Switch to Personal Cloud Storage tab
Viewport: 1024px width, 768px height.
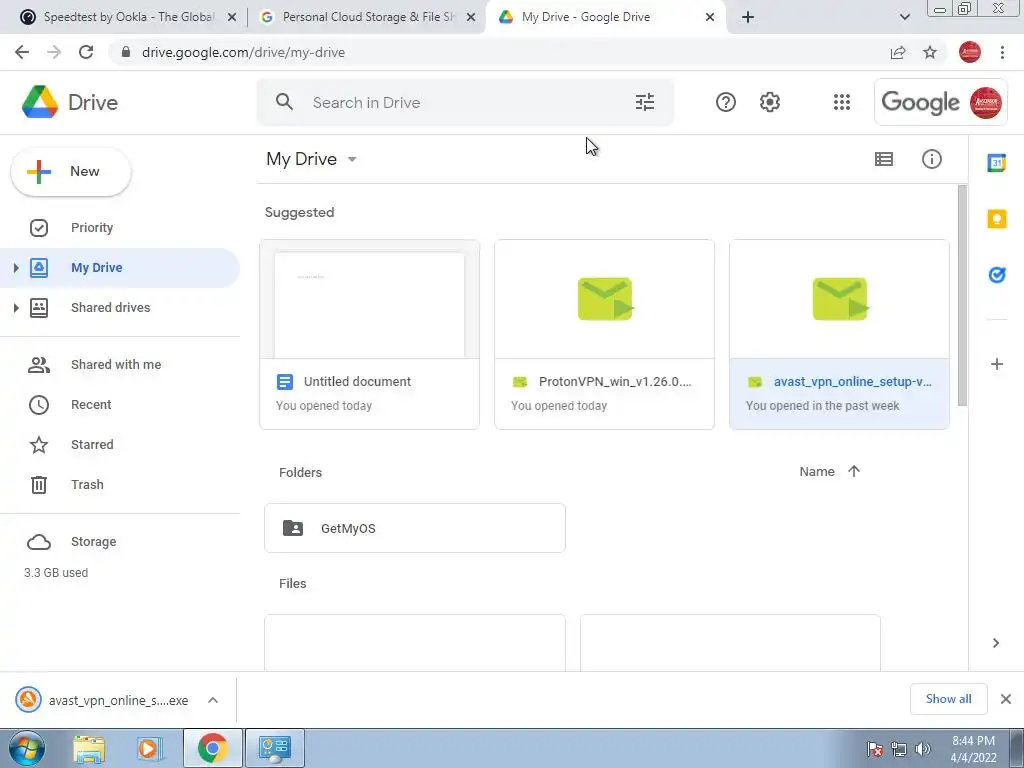tap(366, 17)
